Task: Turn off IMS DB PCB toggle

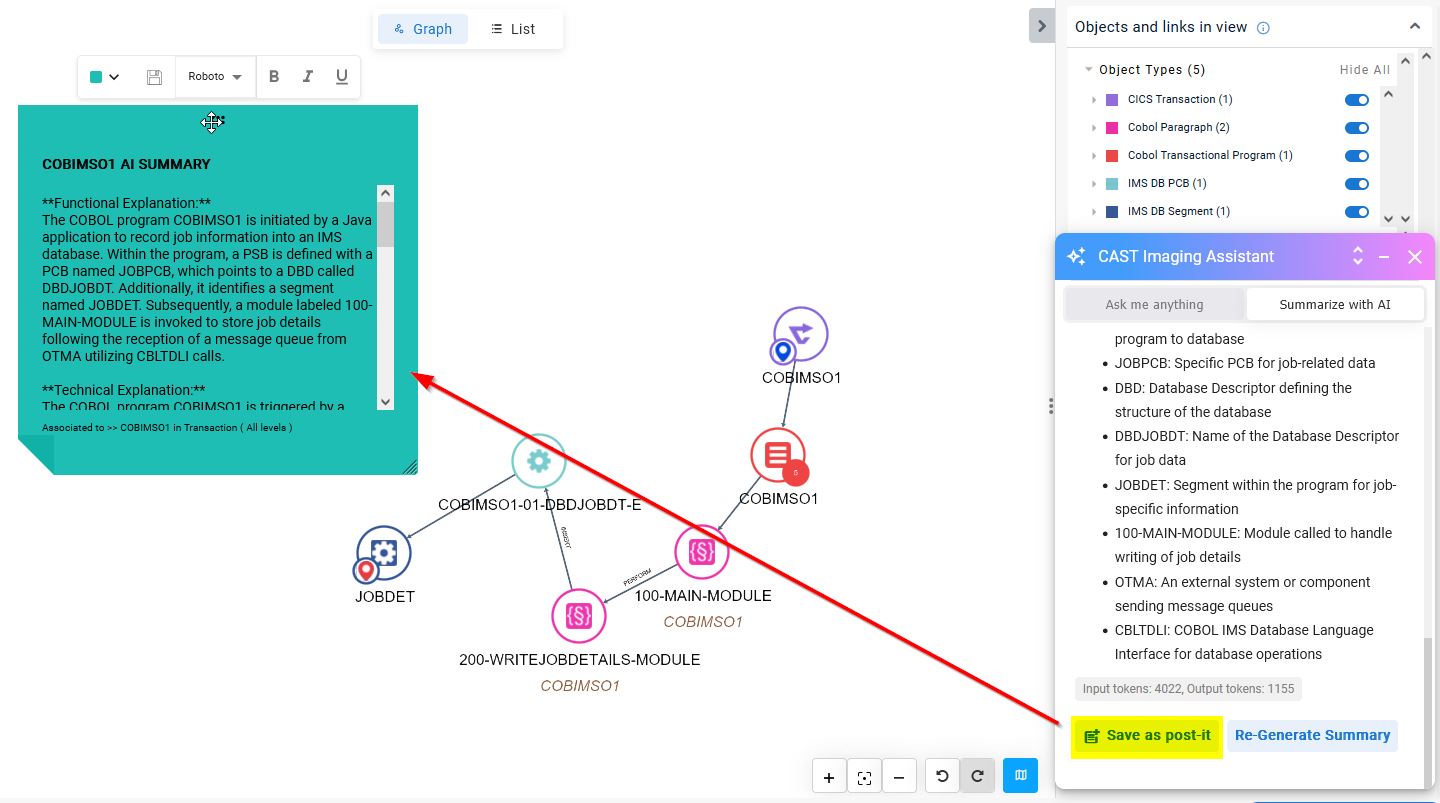Action: pos(1356,184)
